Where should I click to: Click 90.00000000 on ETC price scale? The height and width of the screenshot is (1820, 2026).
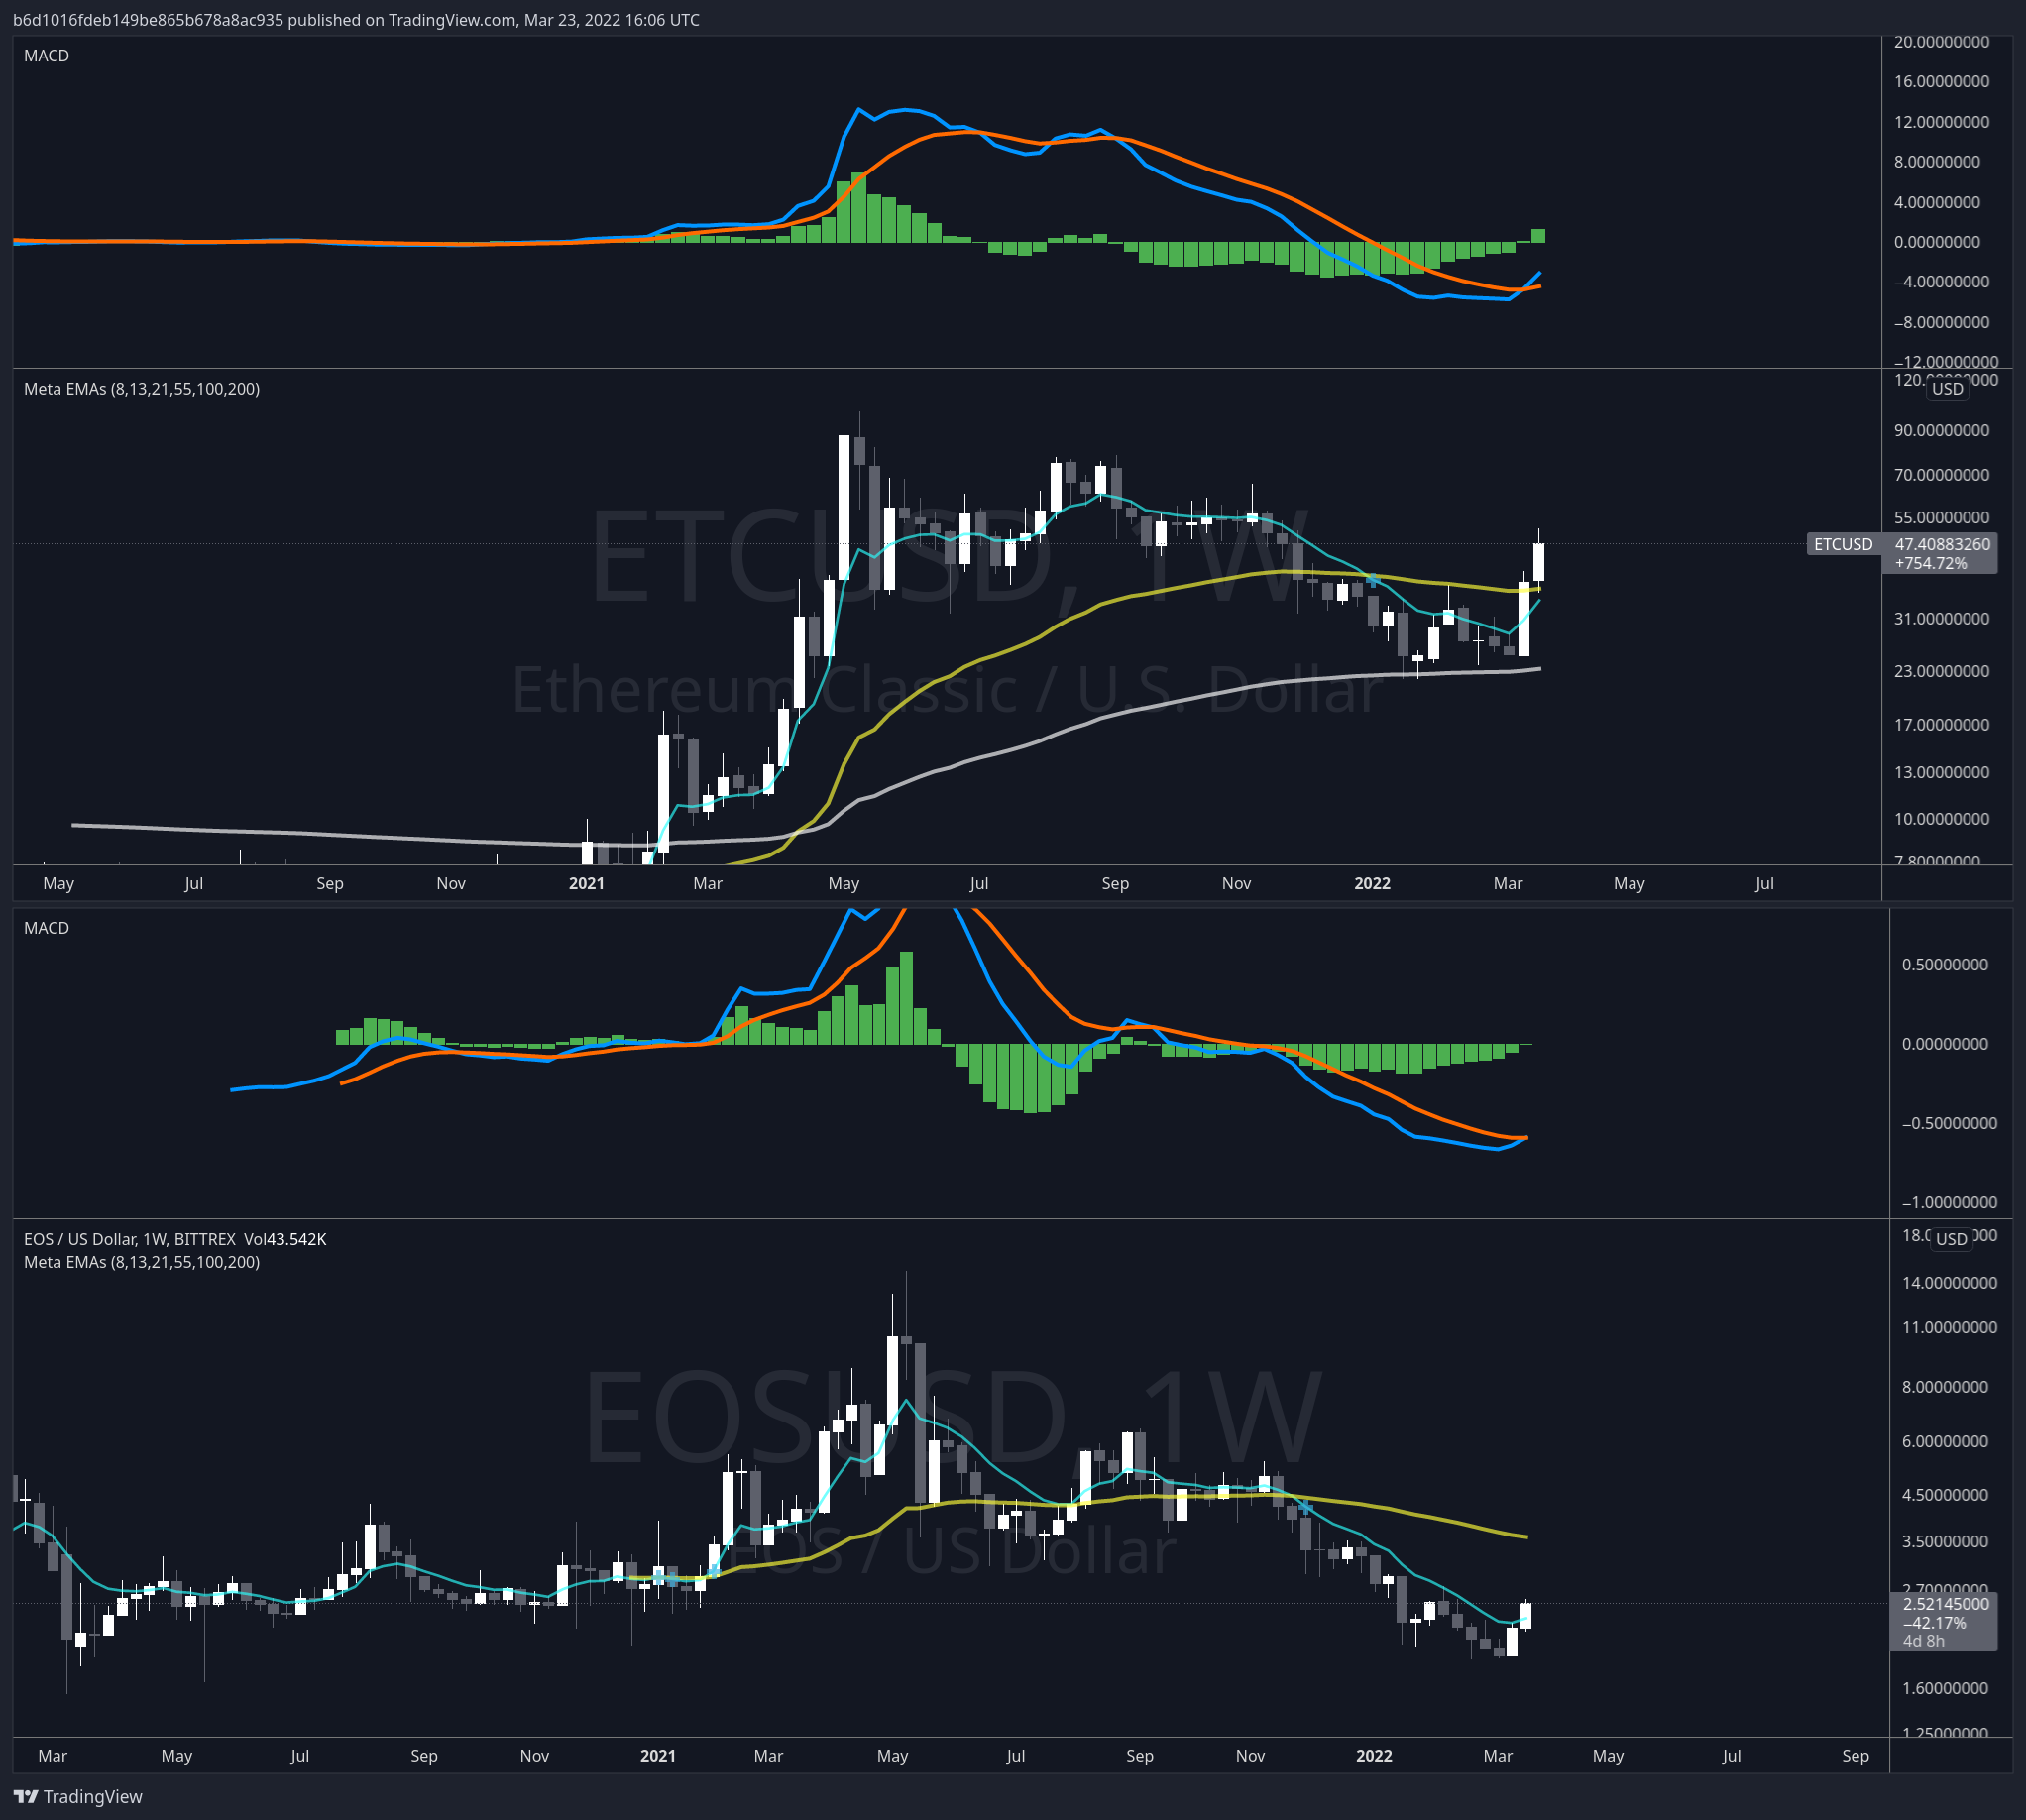[1941, 430]
